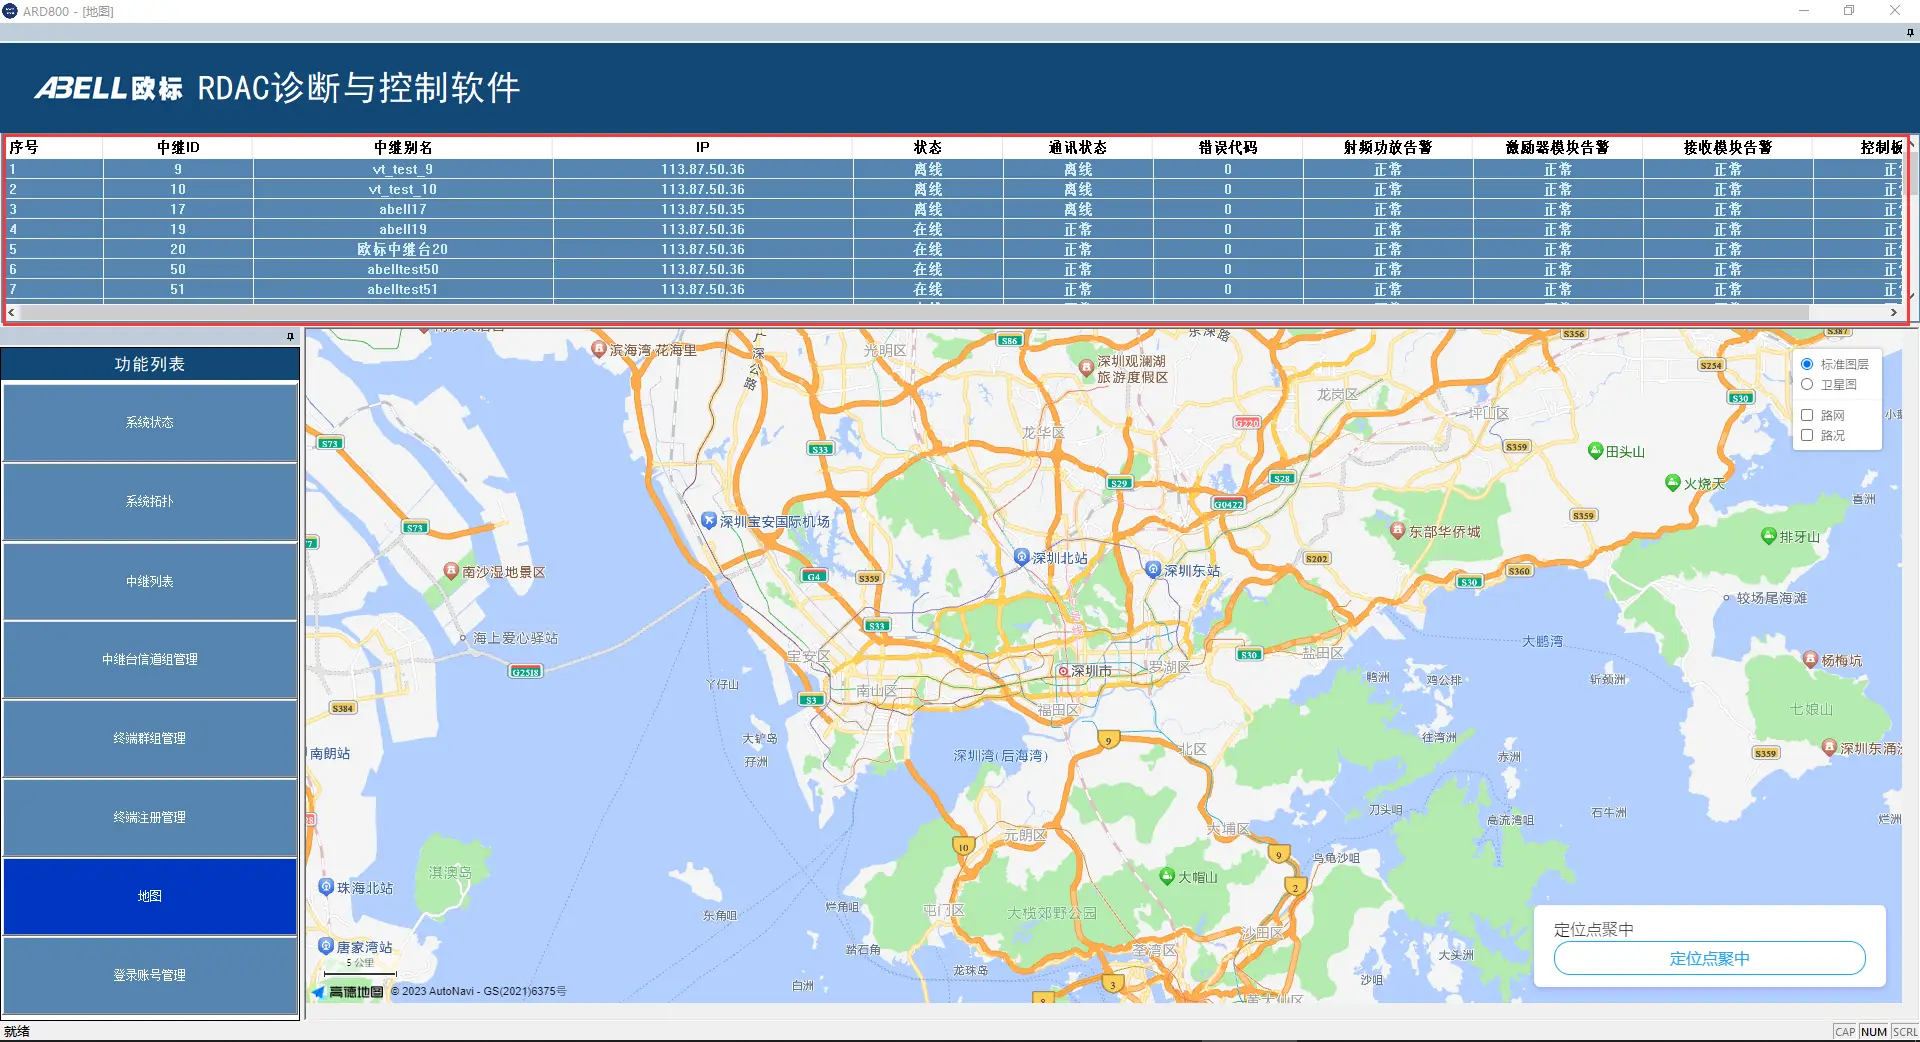
Task: Select table row with alias vt_test_9
Action: (x=956, y=169)
